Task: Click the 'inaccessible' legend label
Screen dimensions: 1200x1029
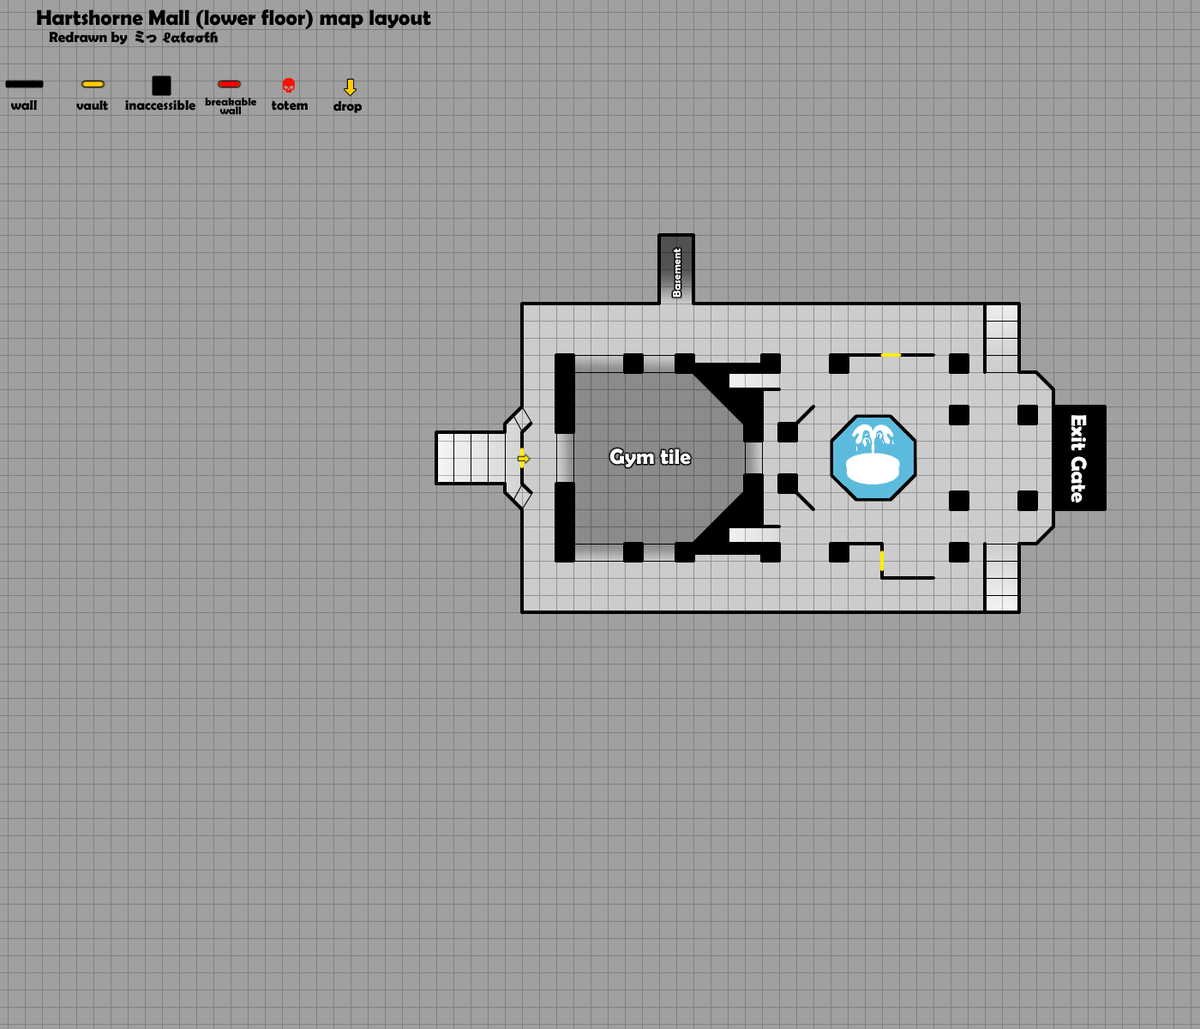Action: pyautogui.click(x=160, y=105)
